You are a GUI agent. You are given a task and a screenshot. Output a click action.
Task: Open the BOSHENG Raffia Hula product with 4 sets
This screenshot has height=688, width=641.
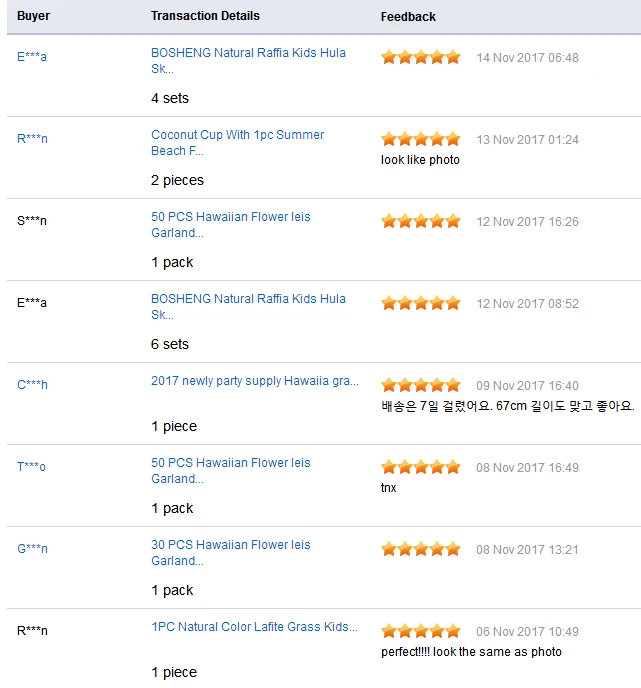248,61
